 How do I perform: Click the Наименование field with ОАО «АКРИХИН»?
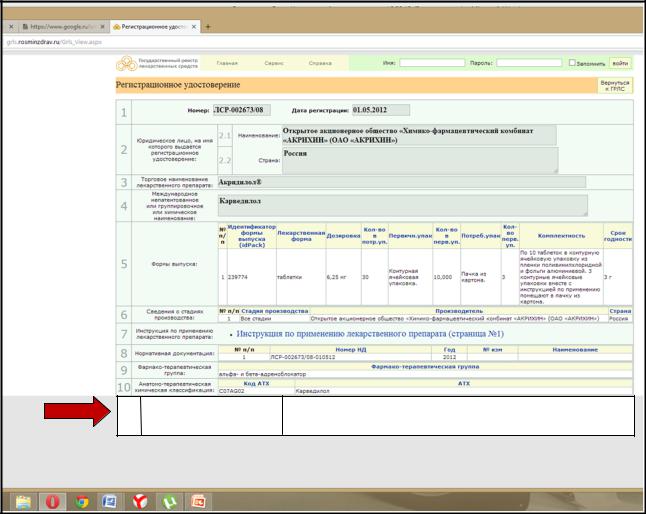pyautogui.click(x=419, y=136)
